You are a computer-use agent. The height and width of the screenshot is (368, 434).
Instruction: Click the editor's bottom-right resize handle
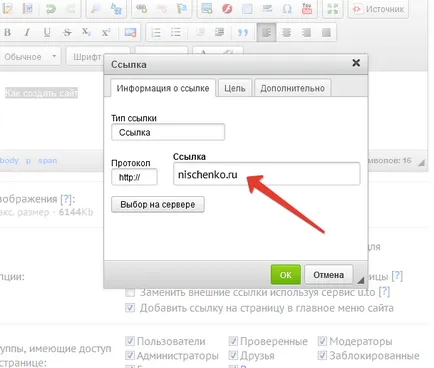422,162
